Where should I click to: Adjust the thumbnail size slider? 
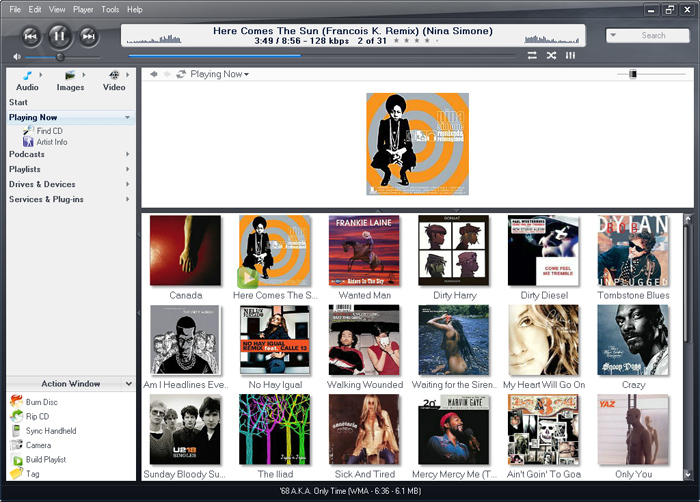(x=633, y=74)
